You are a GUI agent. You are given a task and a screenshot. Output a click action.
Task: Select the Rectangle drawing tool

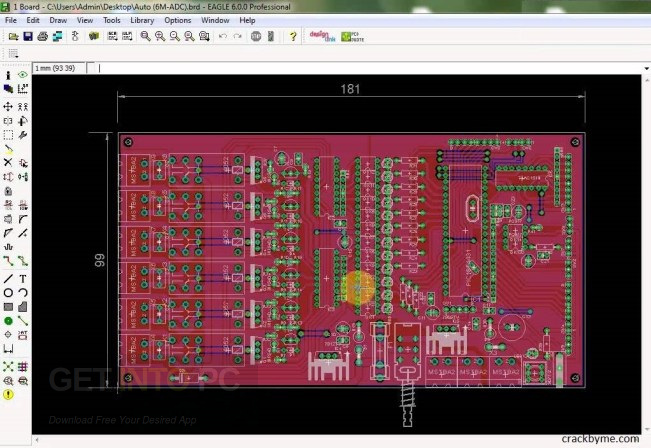(8, 307)
